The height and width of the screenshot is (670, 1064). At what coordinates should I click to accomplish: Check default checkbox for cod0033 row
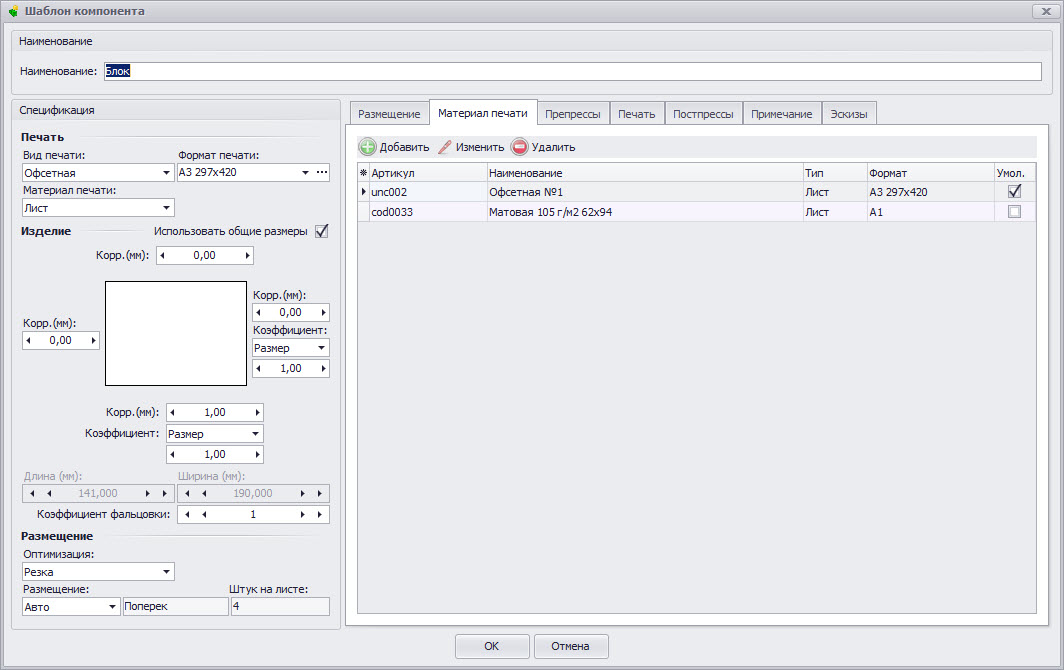(x=1014, y=212)
